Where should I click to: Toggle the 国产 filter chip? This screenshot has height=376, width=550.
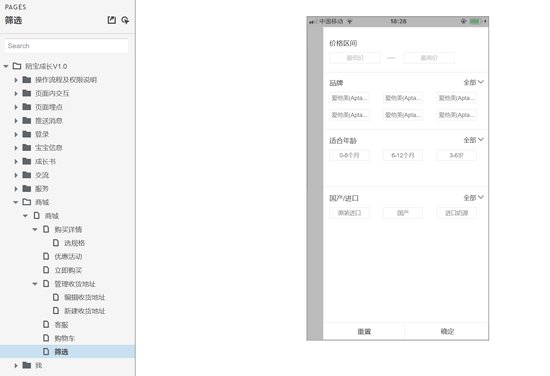pos(403,213)
